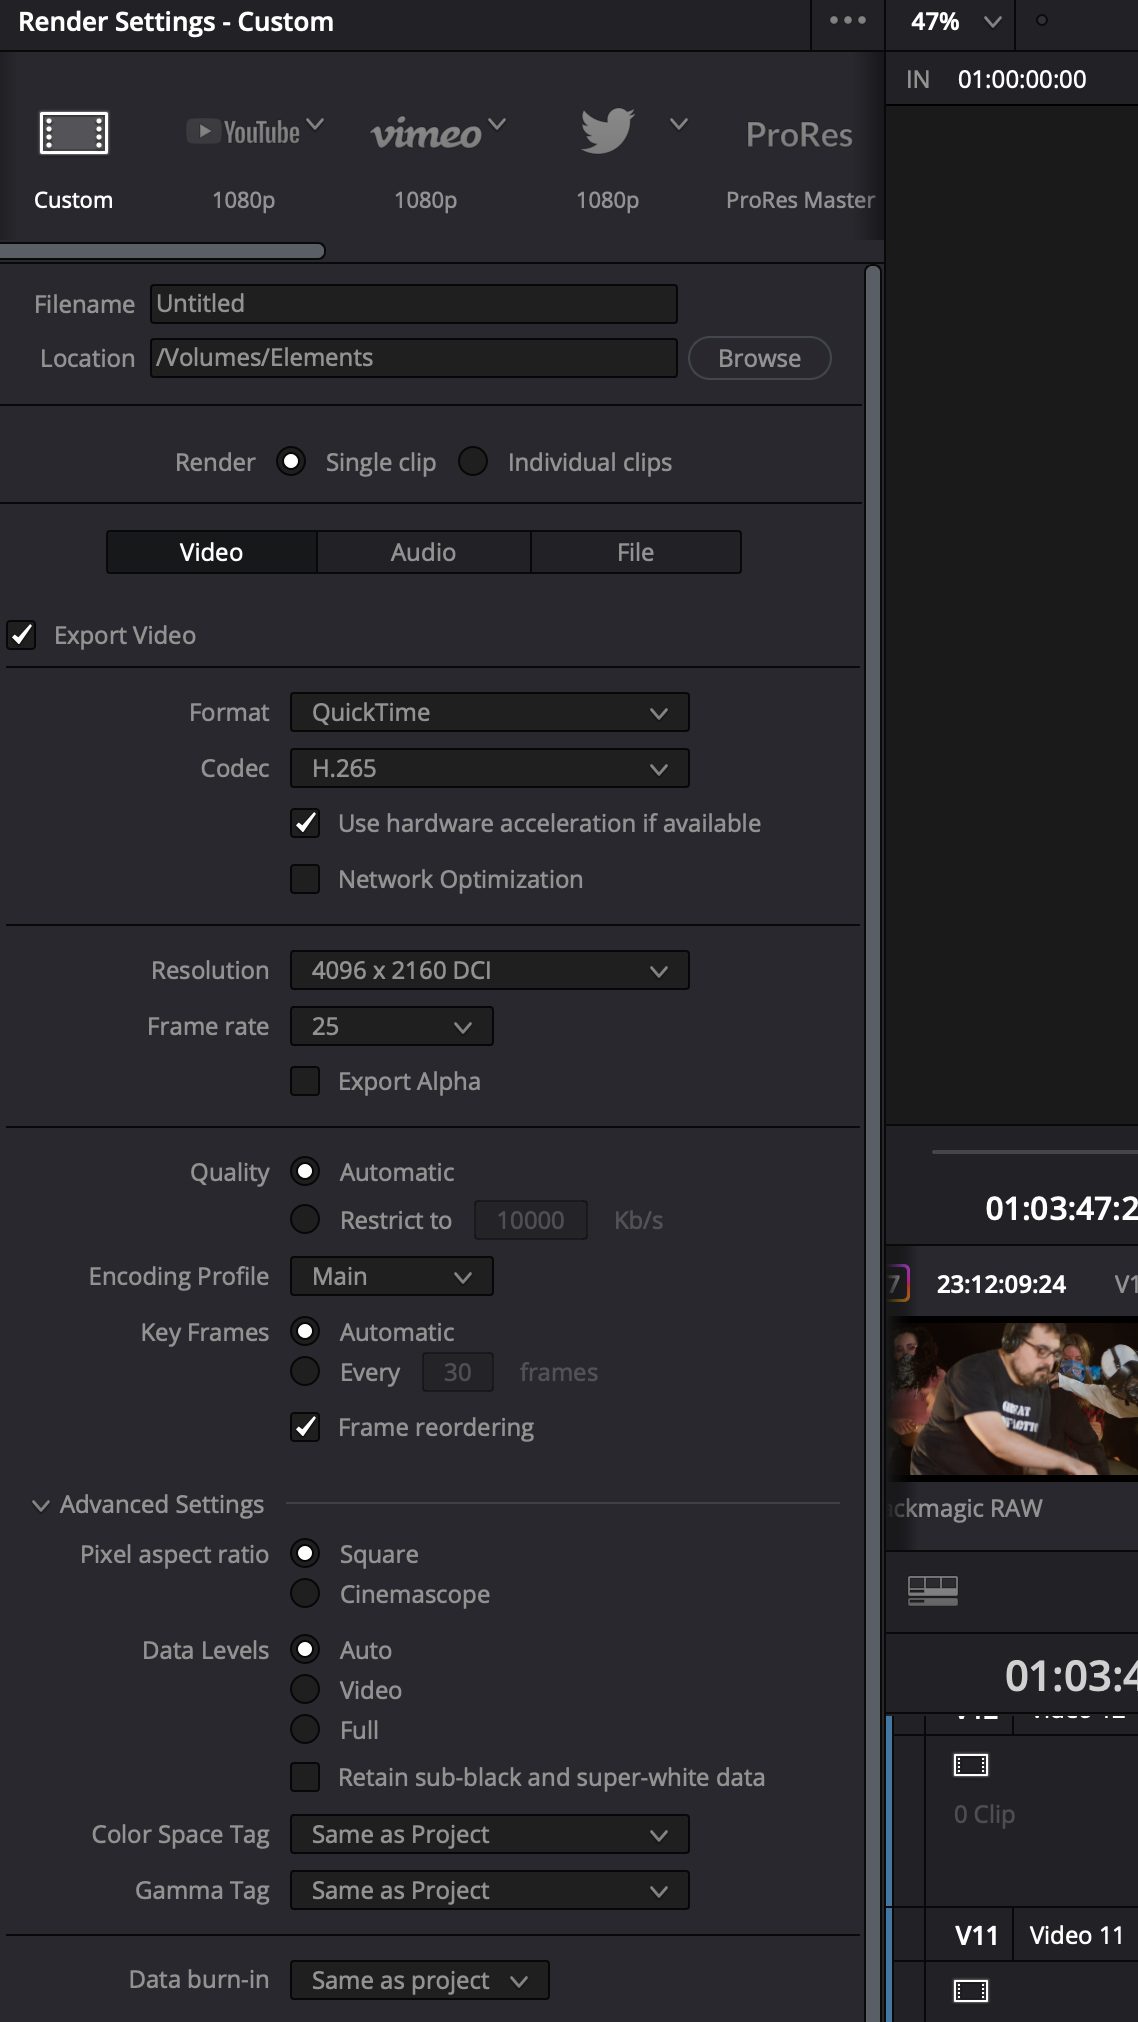
Task: Open the Vimeo preset dropdown arrow
Action: coord(497,124)
